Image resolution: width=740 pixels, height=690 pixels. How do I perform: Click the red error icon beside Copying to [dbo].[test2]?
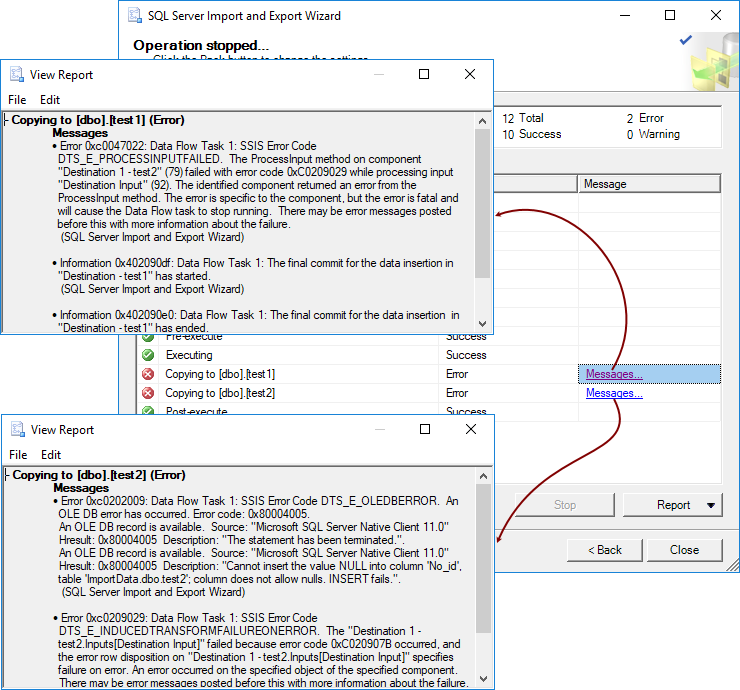click(x=148, y=393)
